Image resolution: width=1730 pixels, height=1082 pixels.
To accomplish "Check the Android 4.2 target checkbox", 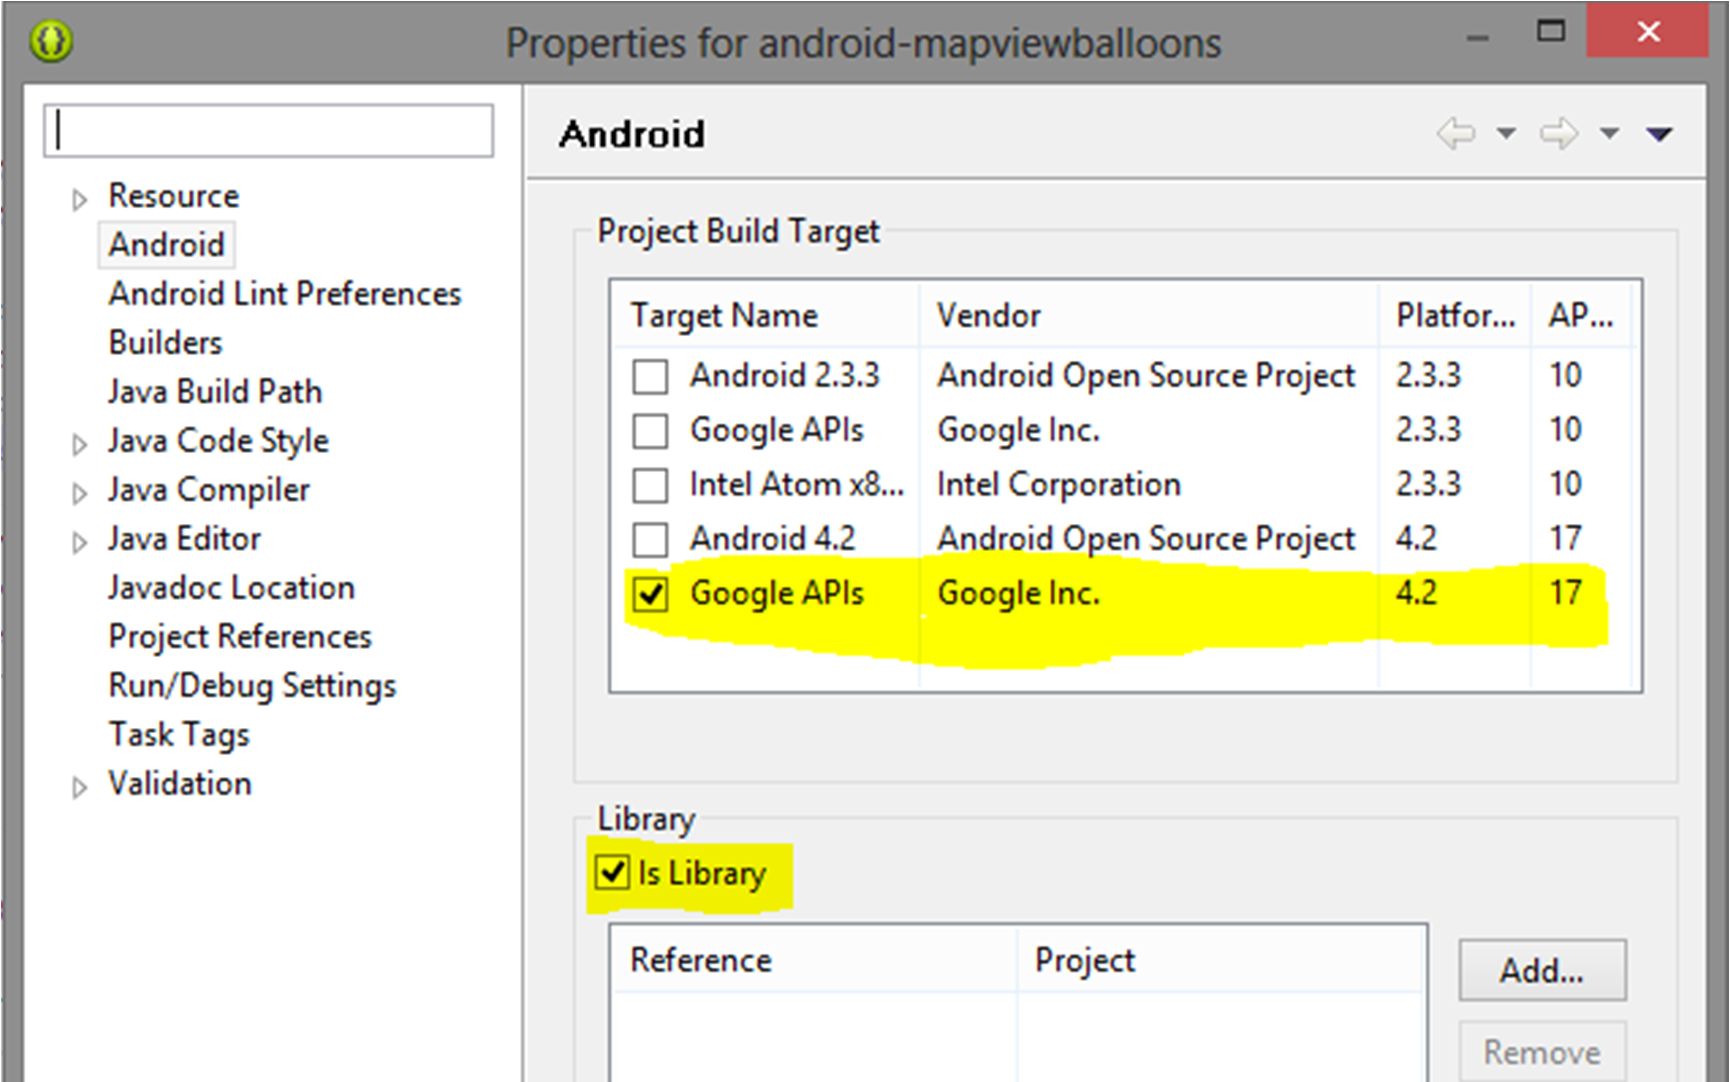I will pyautogui.click(x=650, y=540).
